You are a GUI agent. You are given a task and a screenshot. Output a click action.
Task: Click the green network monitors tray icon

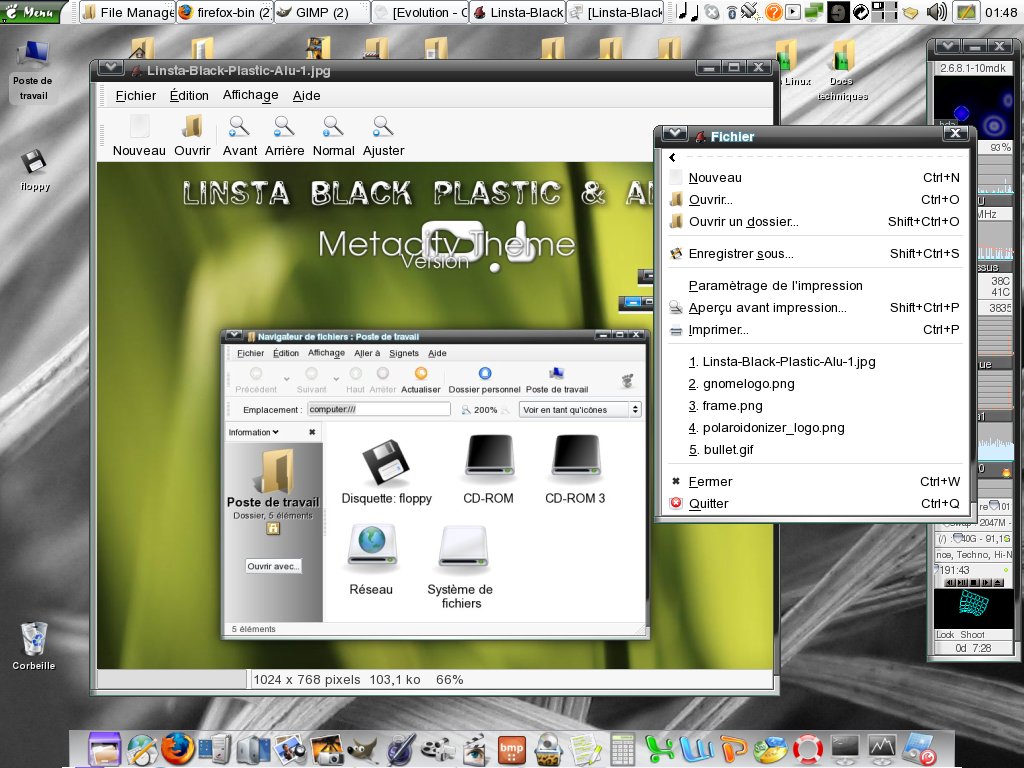click(x=813, y=12)
